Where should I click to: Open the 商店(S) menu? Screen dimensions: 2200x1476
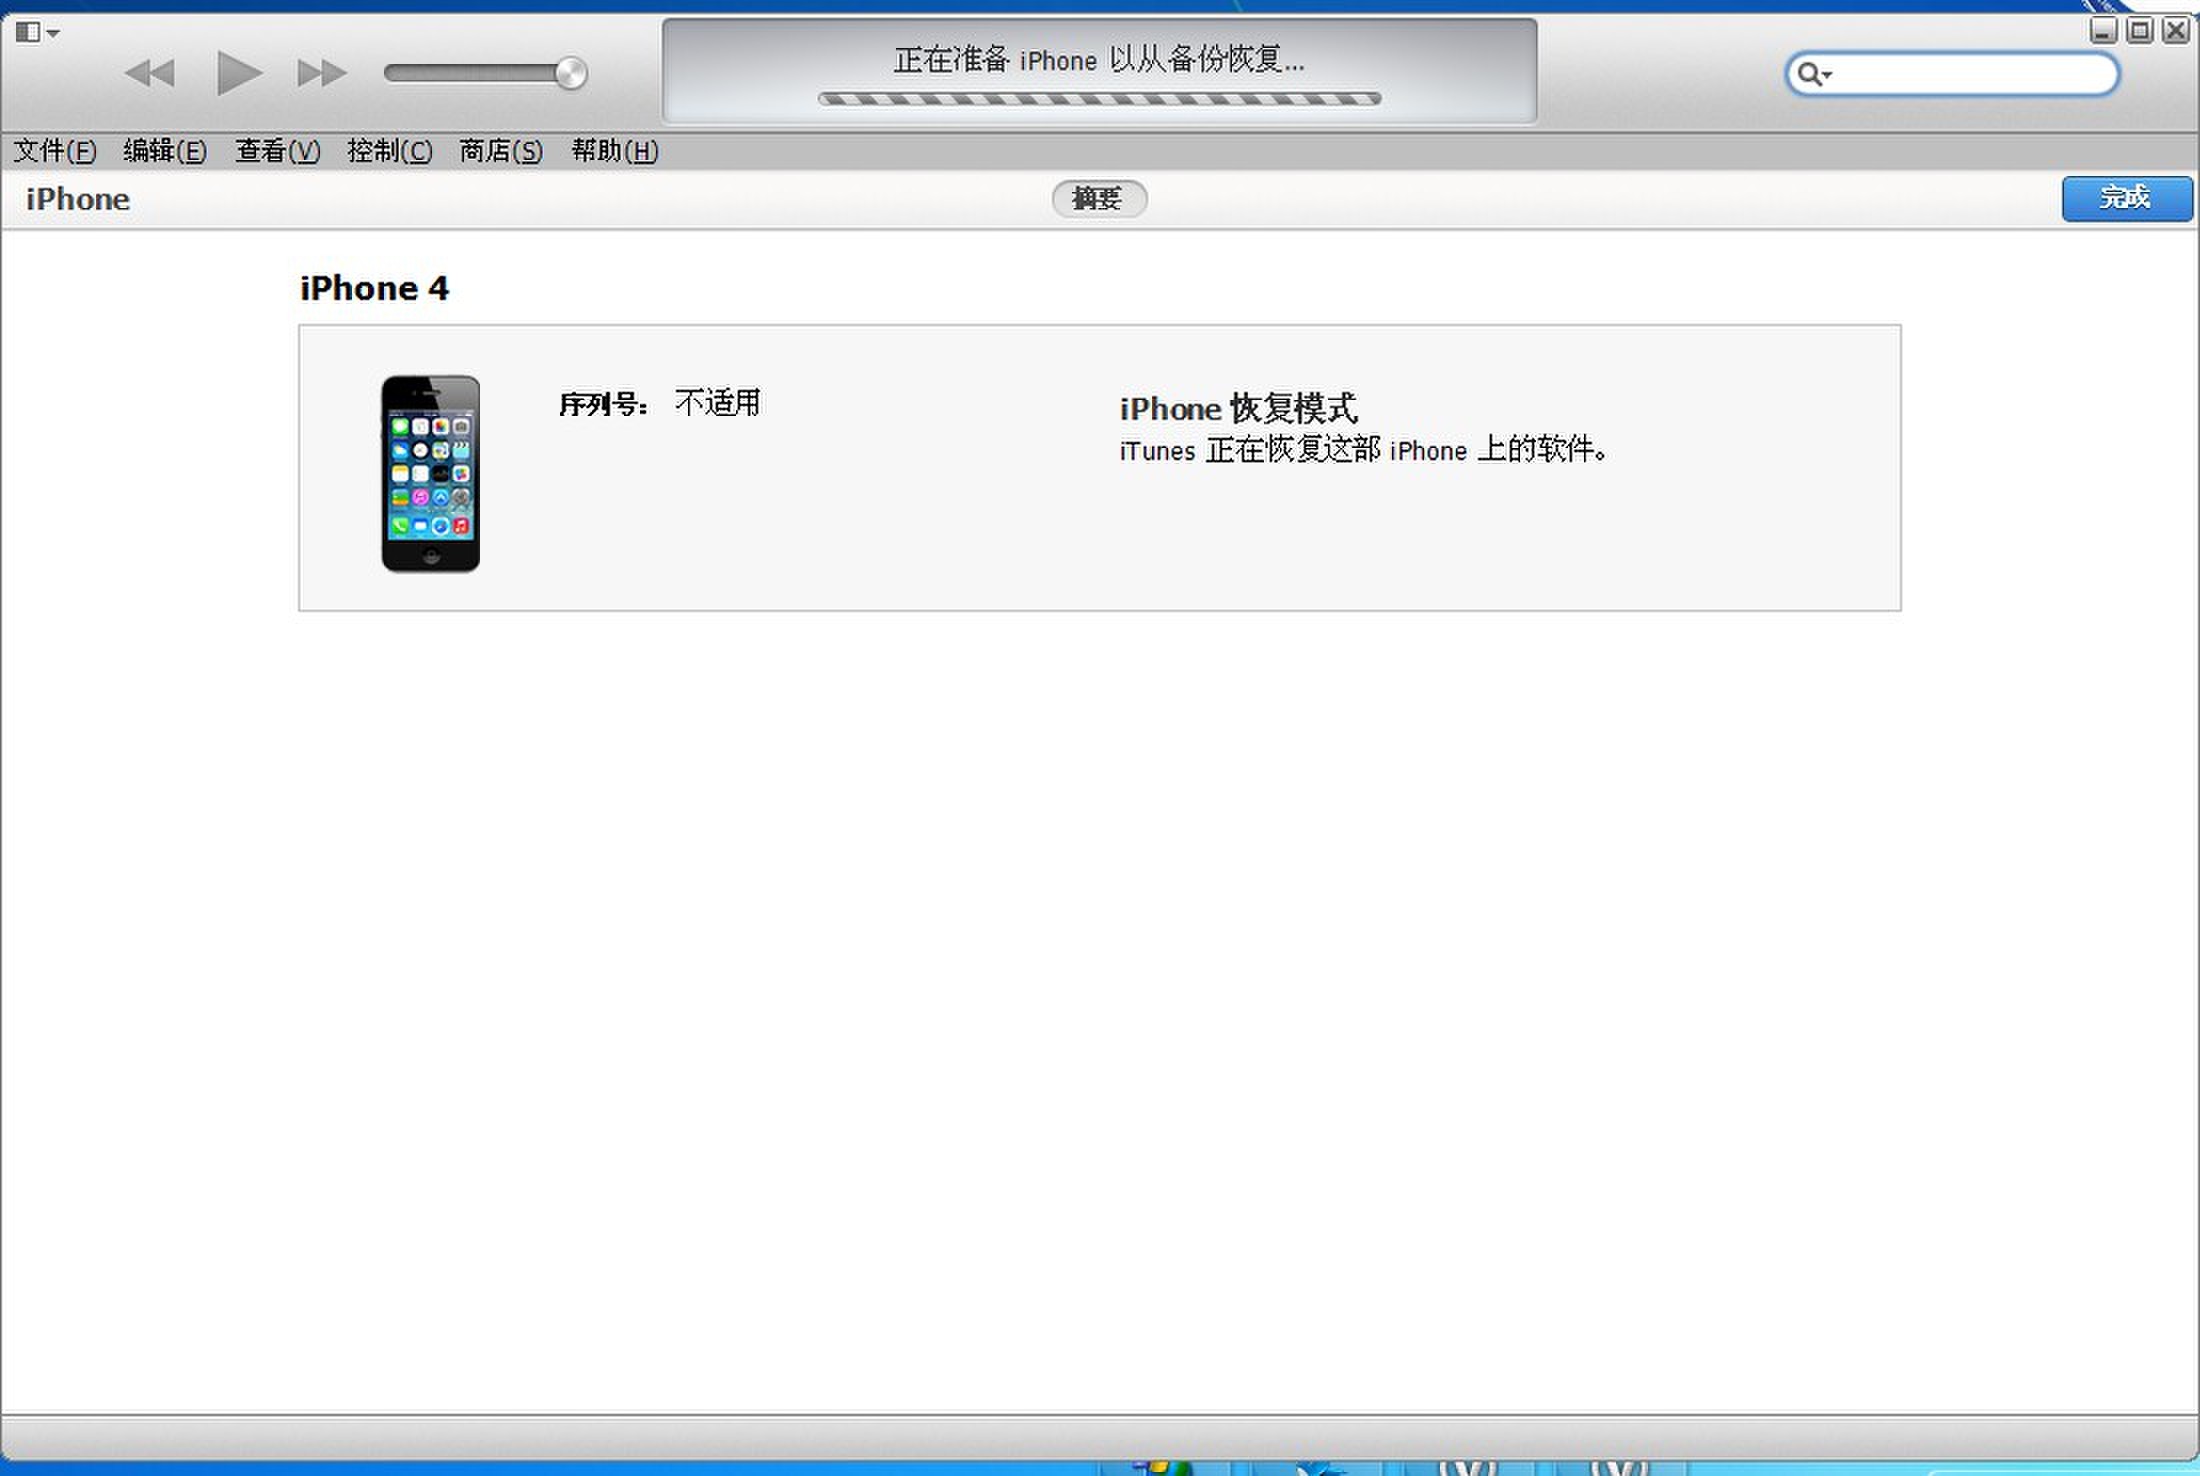(501, 151)
